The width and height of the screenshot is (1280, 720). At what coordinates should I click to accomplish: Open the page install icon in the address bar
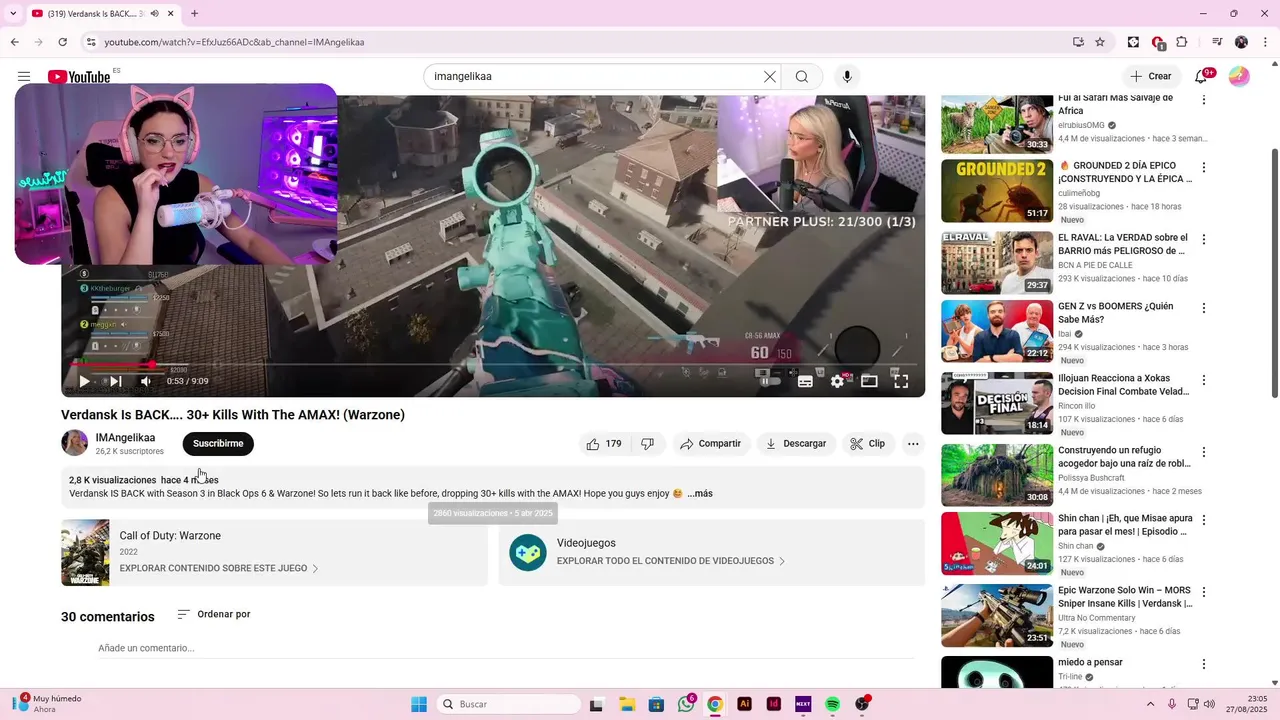(1078, 42)
